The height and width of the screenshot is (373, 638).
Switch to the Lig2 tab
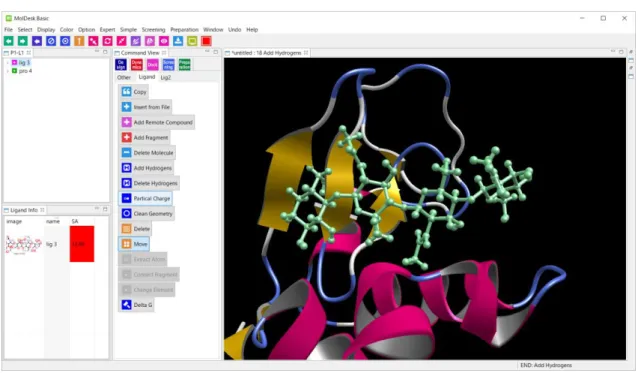pyautogui.click(x=166, y=77)
